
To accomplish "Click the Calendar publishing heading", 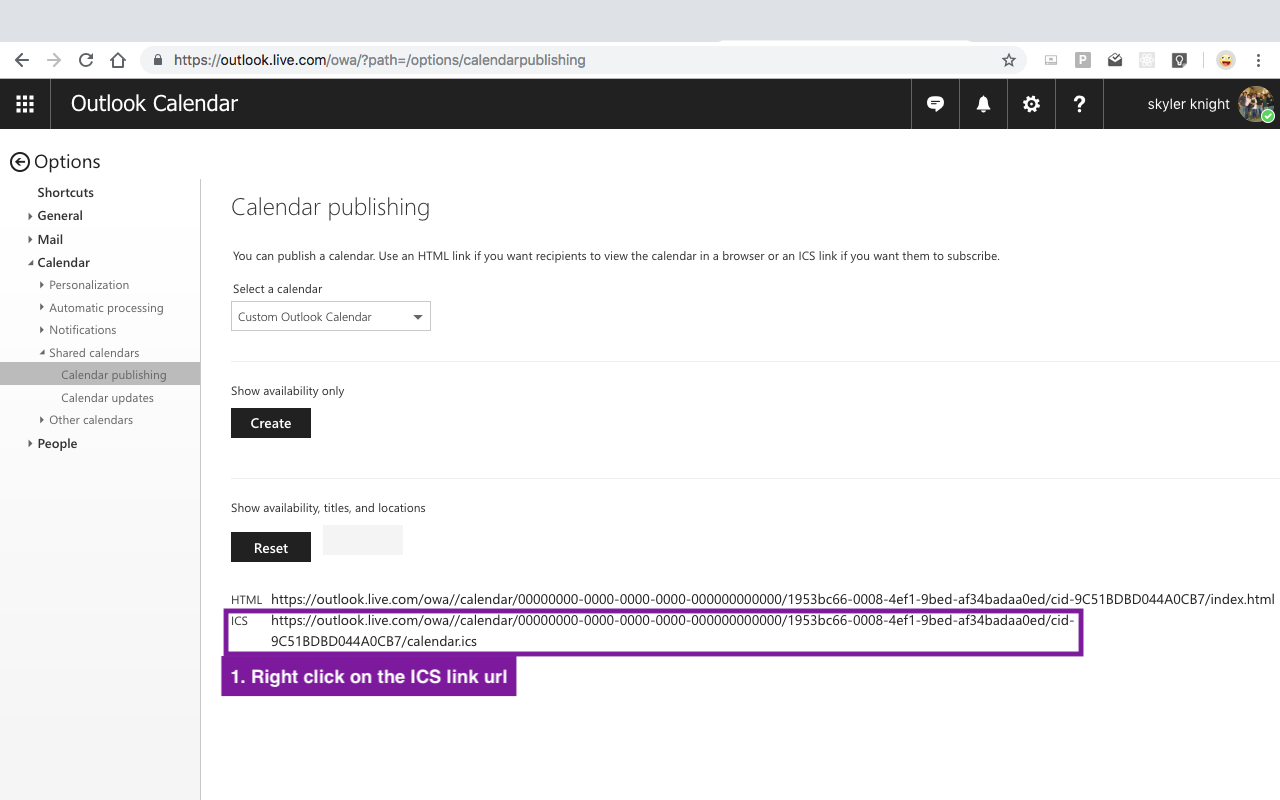I will (x=330, y=207).
